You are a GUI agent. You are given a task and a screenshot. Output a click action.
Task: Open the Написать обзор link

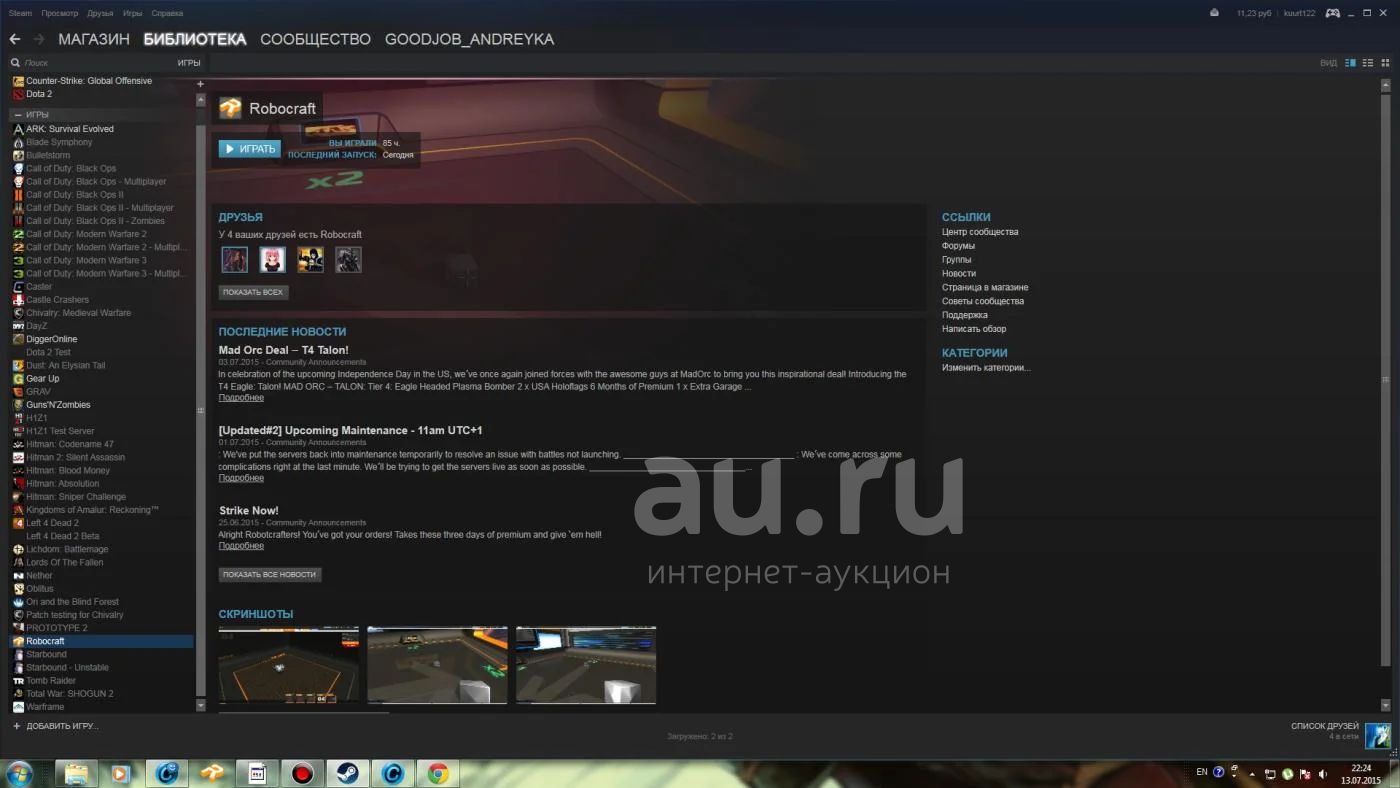coord(974,329)
